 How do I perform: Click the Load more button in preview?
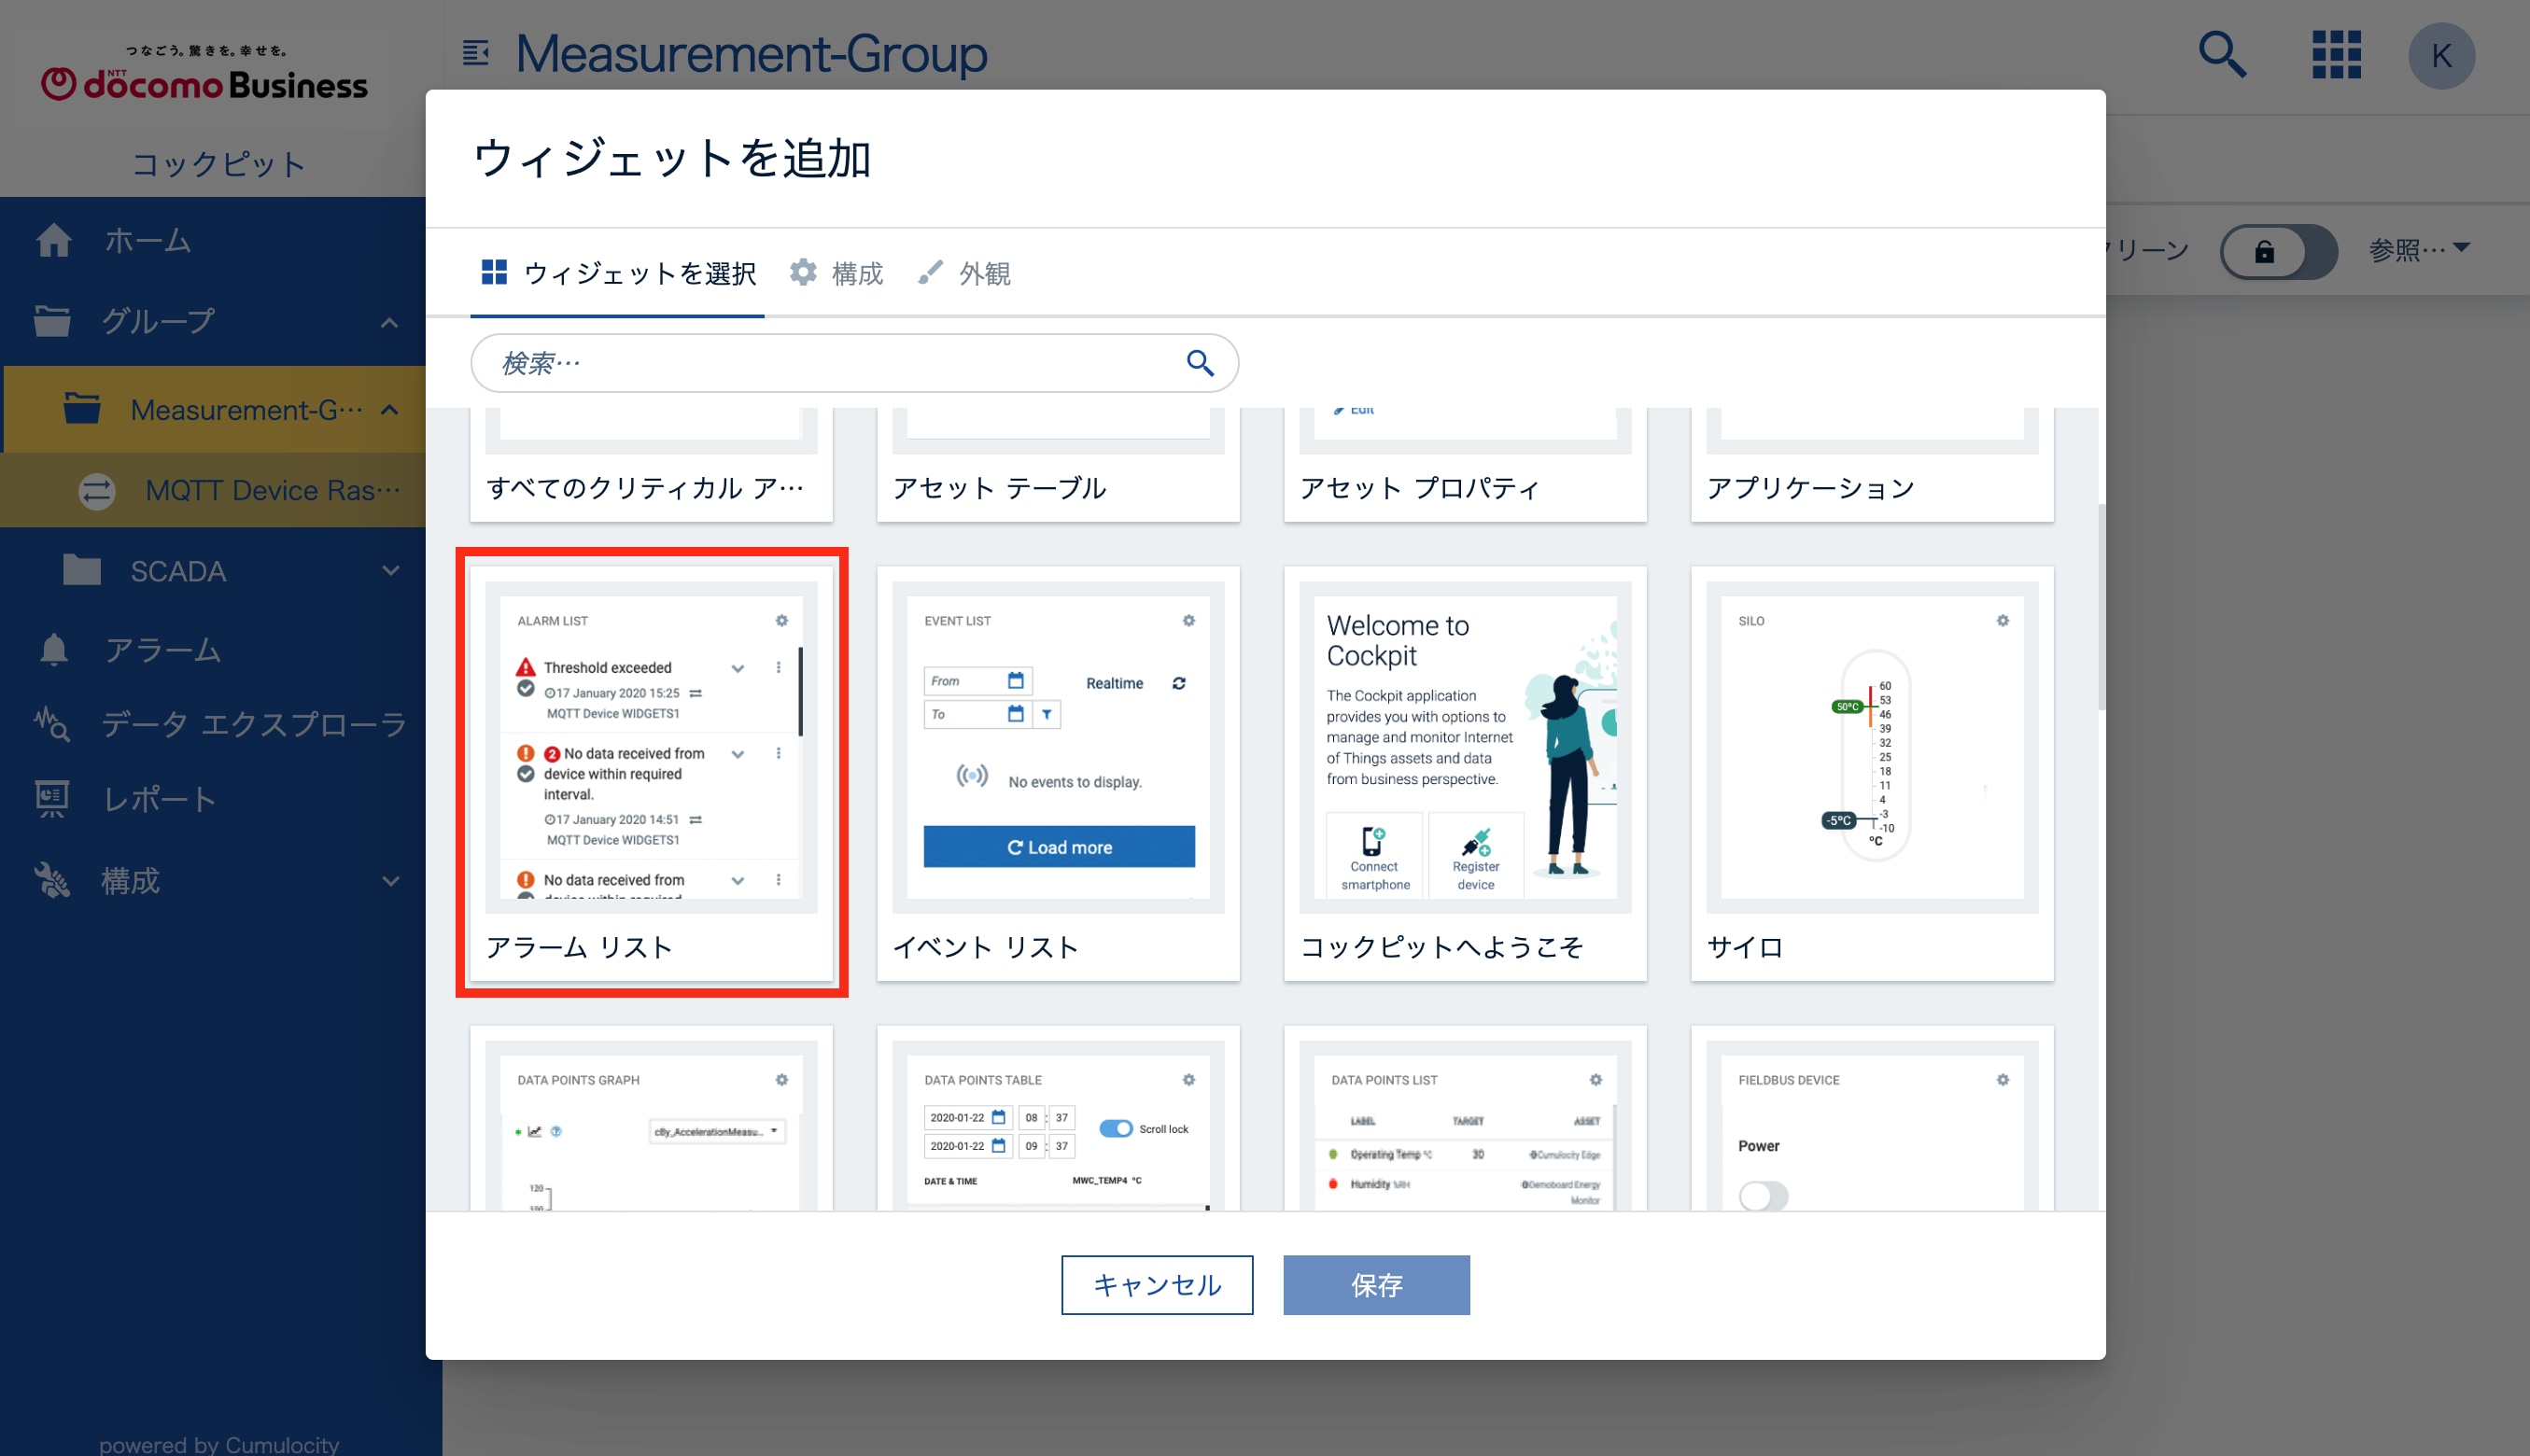(1059, 847)
